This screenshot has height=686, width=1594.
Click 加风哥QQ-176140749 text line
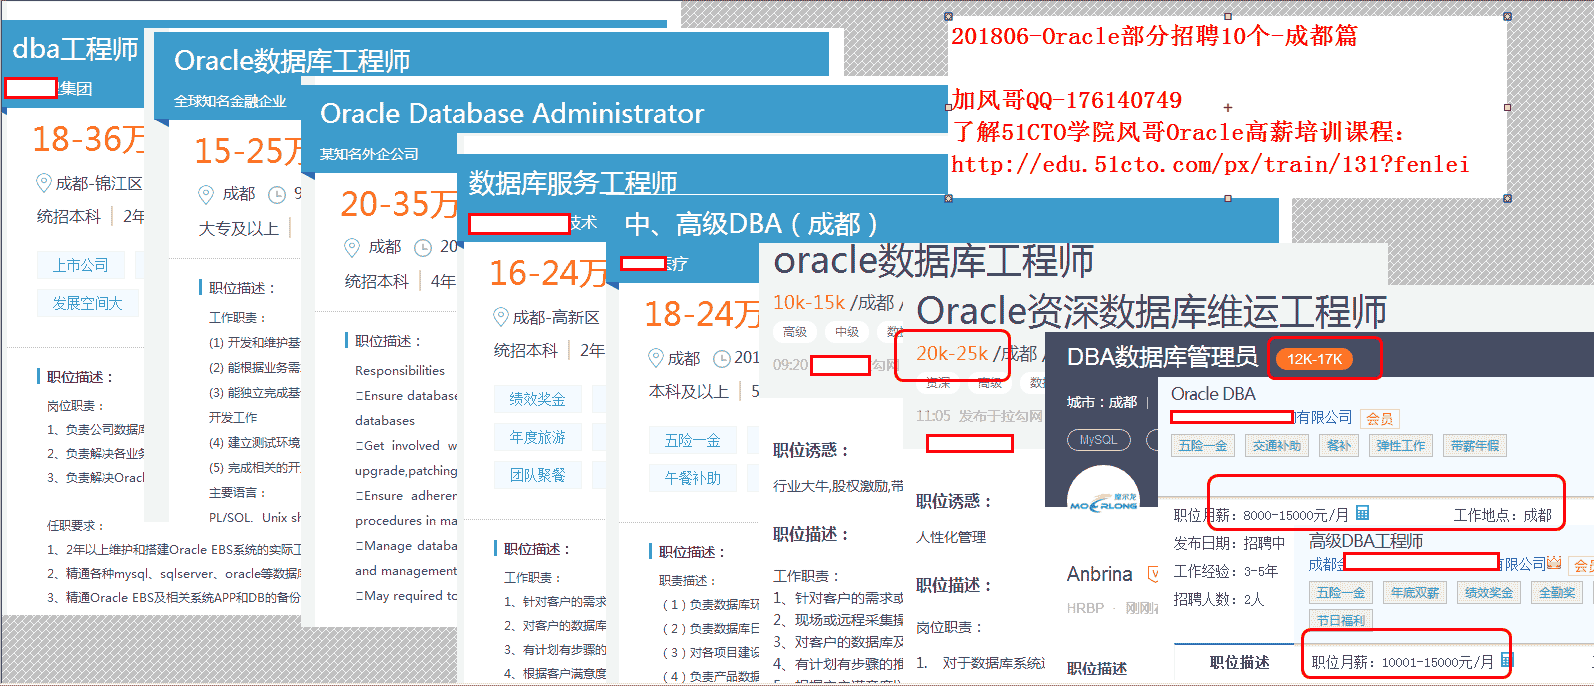click(1066, 100)
